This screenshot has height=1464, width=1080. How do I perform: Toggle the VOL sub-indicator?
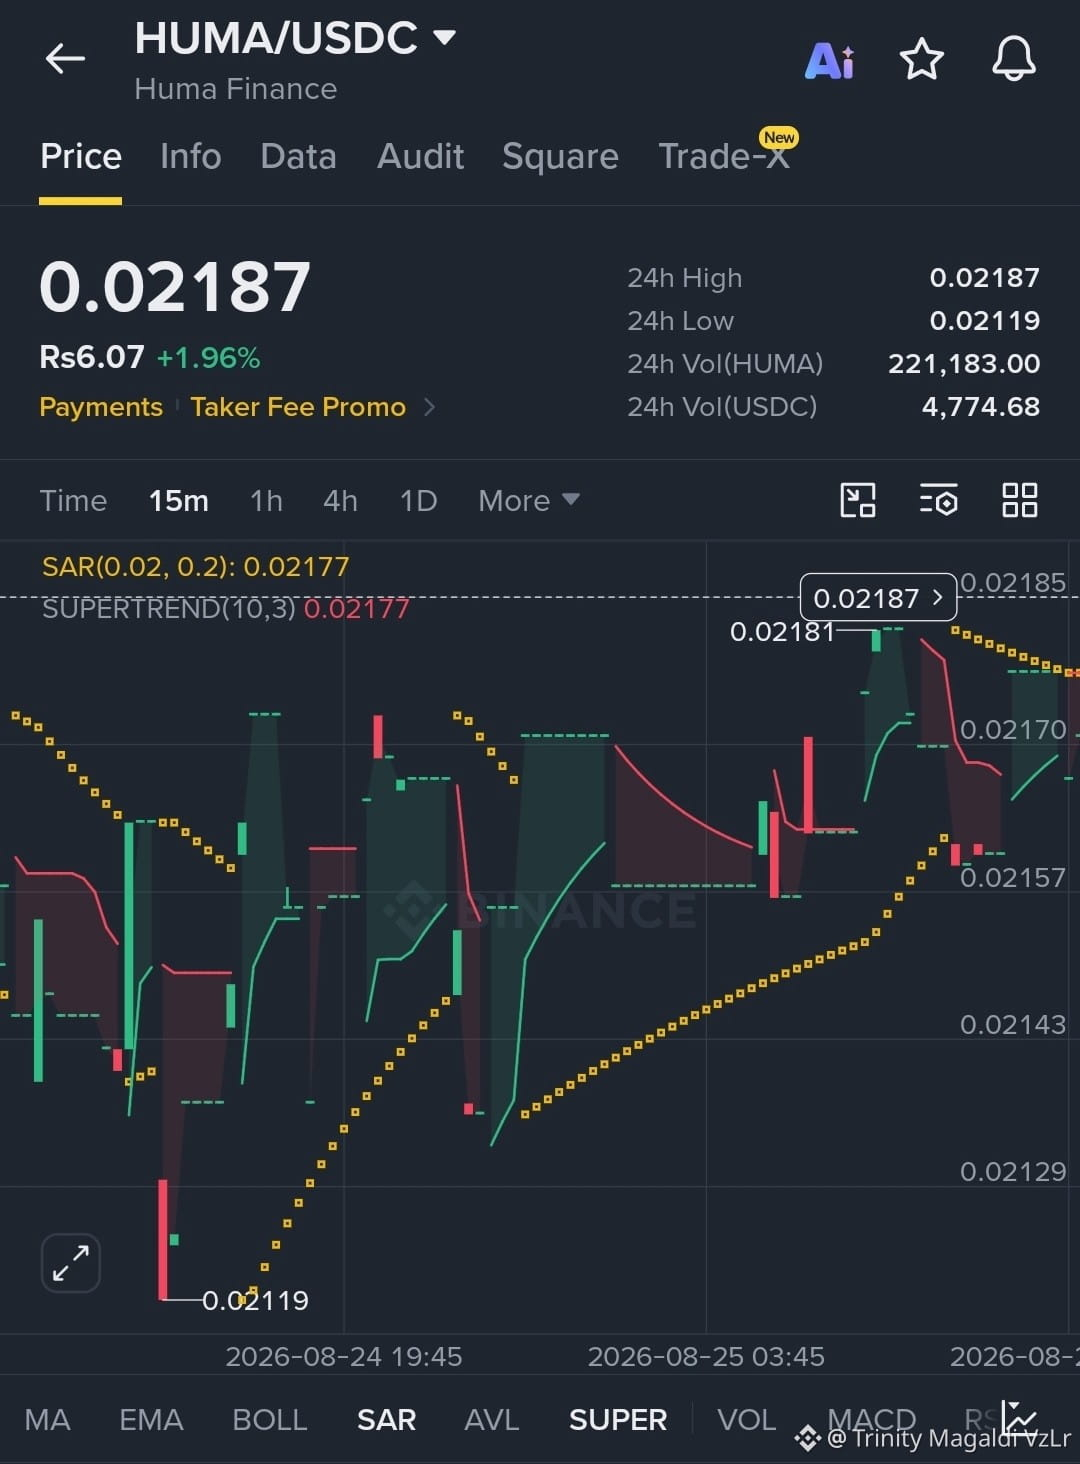747,1419
